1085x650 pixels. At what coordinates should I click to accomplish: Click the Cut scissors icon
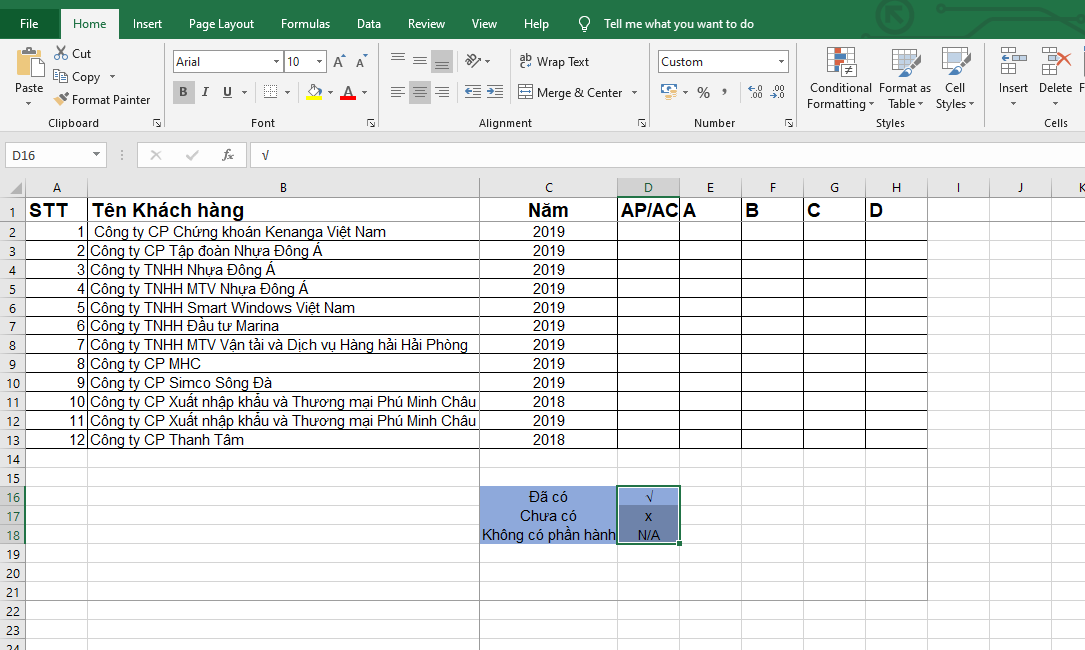61,54
